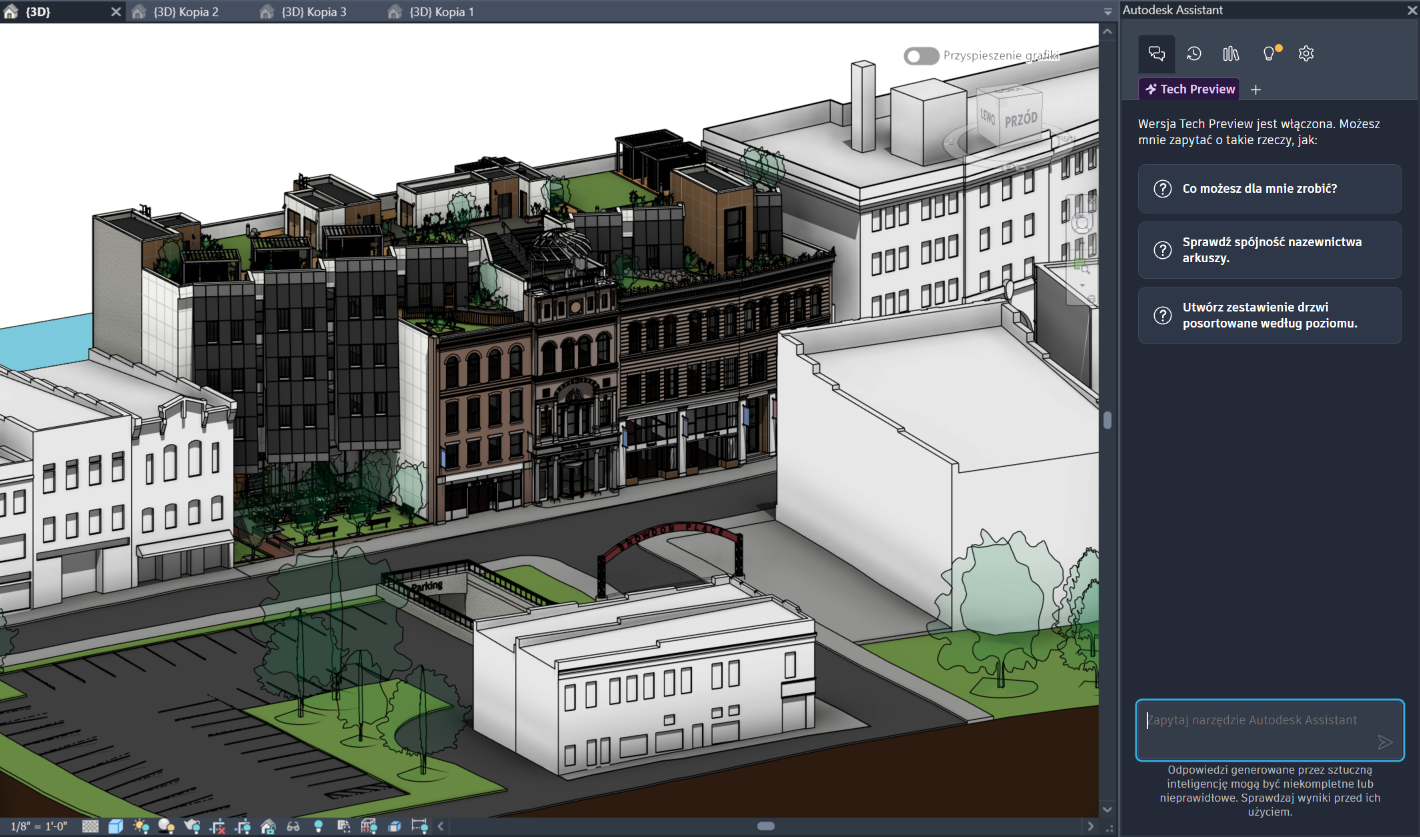Open the view tabs list dropdown arrow

click(1107, 12)
